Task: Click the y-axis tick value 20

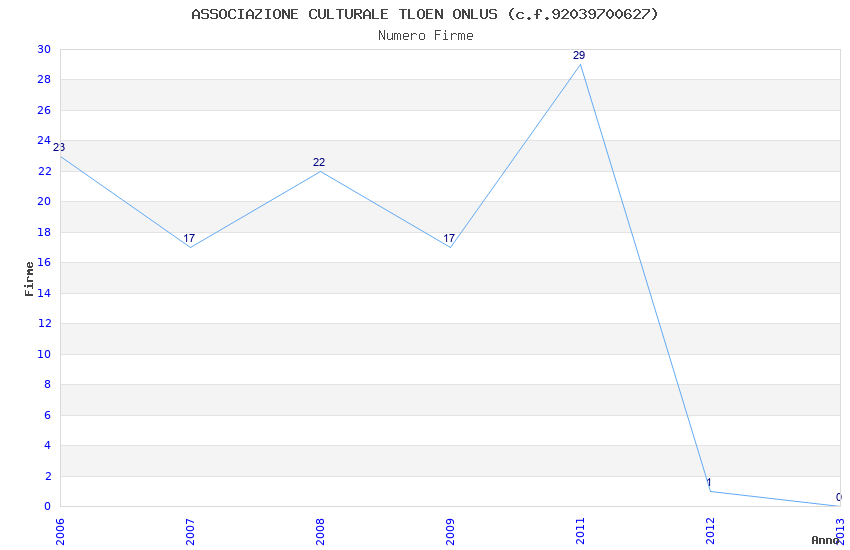Action: click(x=44, y=202)
